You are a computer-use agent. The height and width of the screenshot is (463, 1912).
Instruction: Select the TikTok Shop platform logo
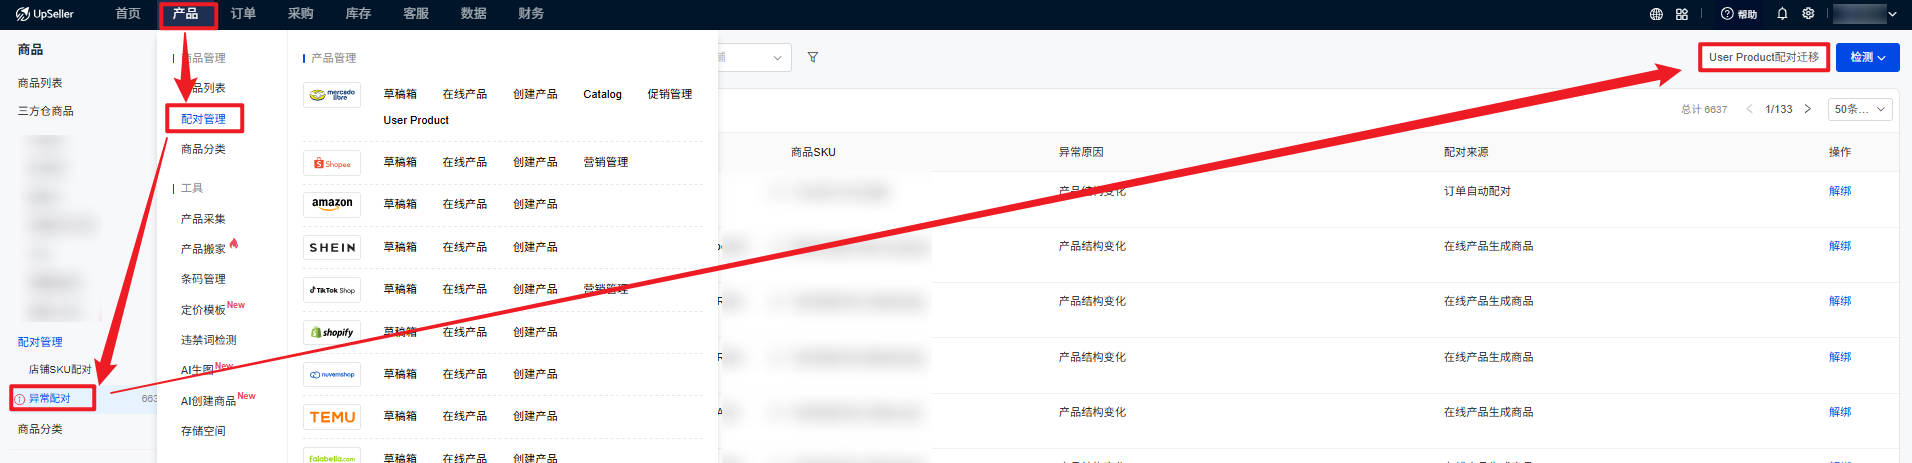(x=332, y=290)
